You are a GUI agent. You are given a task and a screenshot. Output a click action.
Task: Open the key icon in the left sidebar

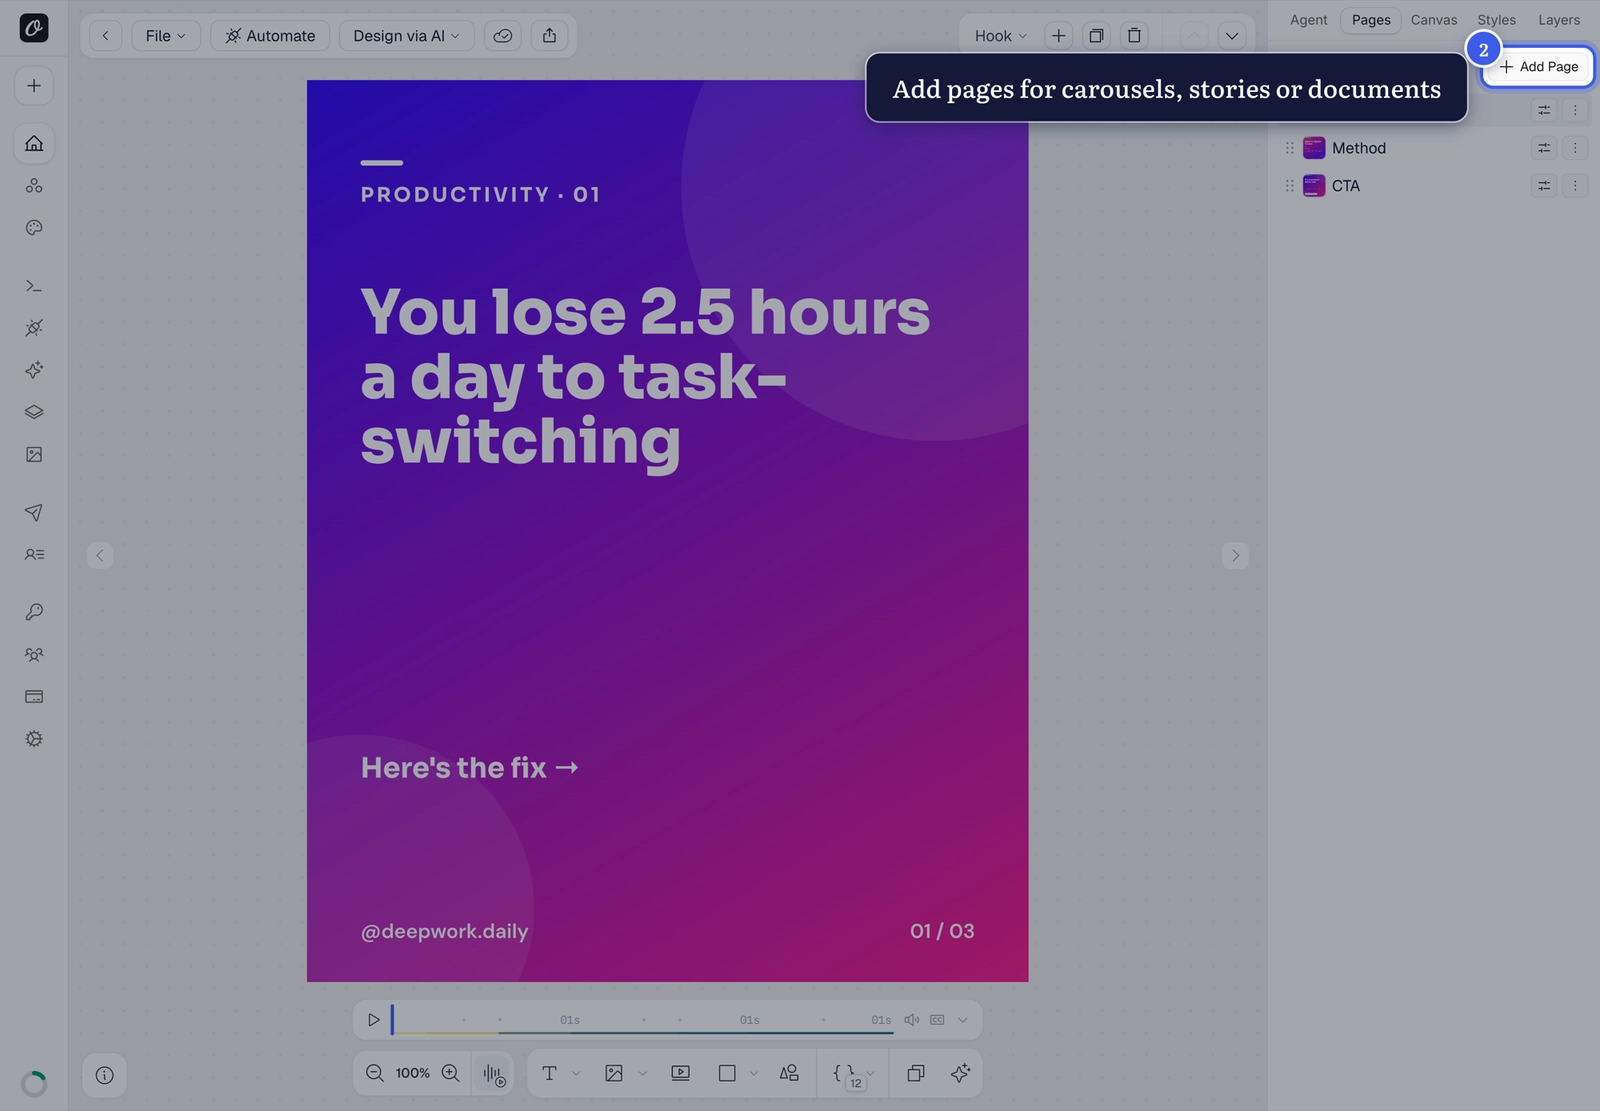pos(34,612)
